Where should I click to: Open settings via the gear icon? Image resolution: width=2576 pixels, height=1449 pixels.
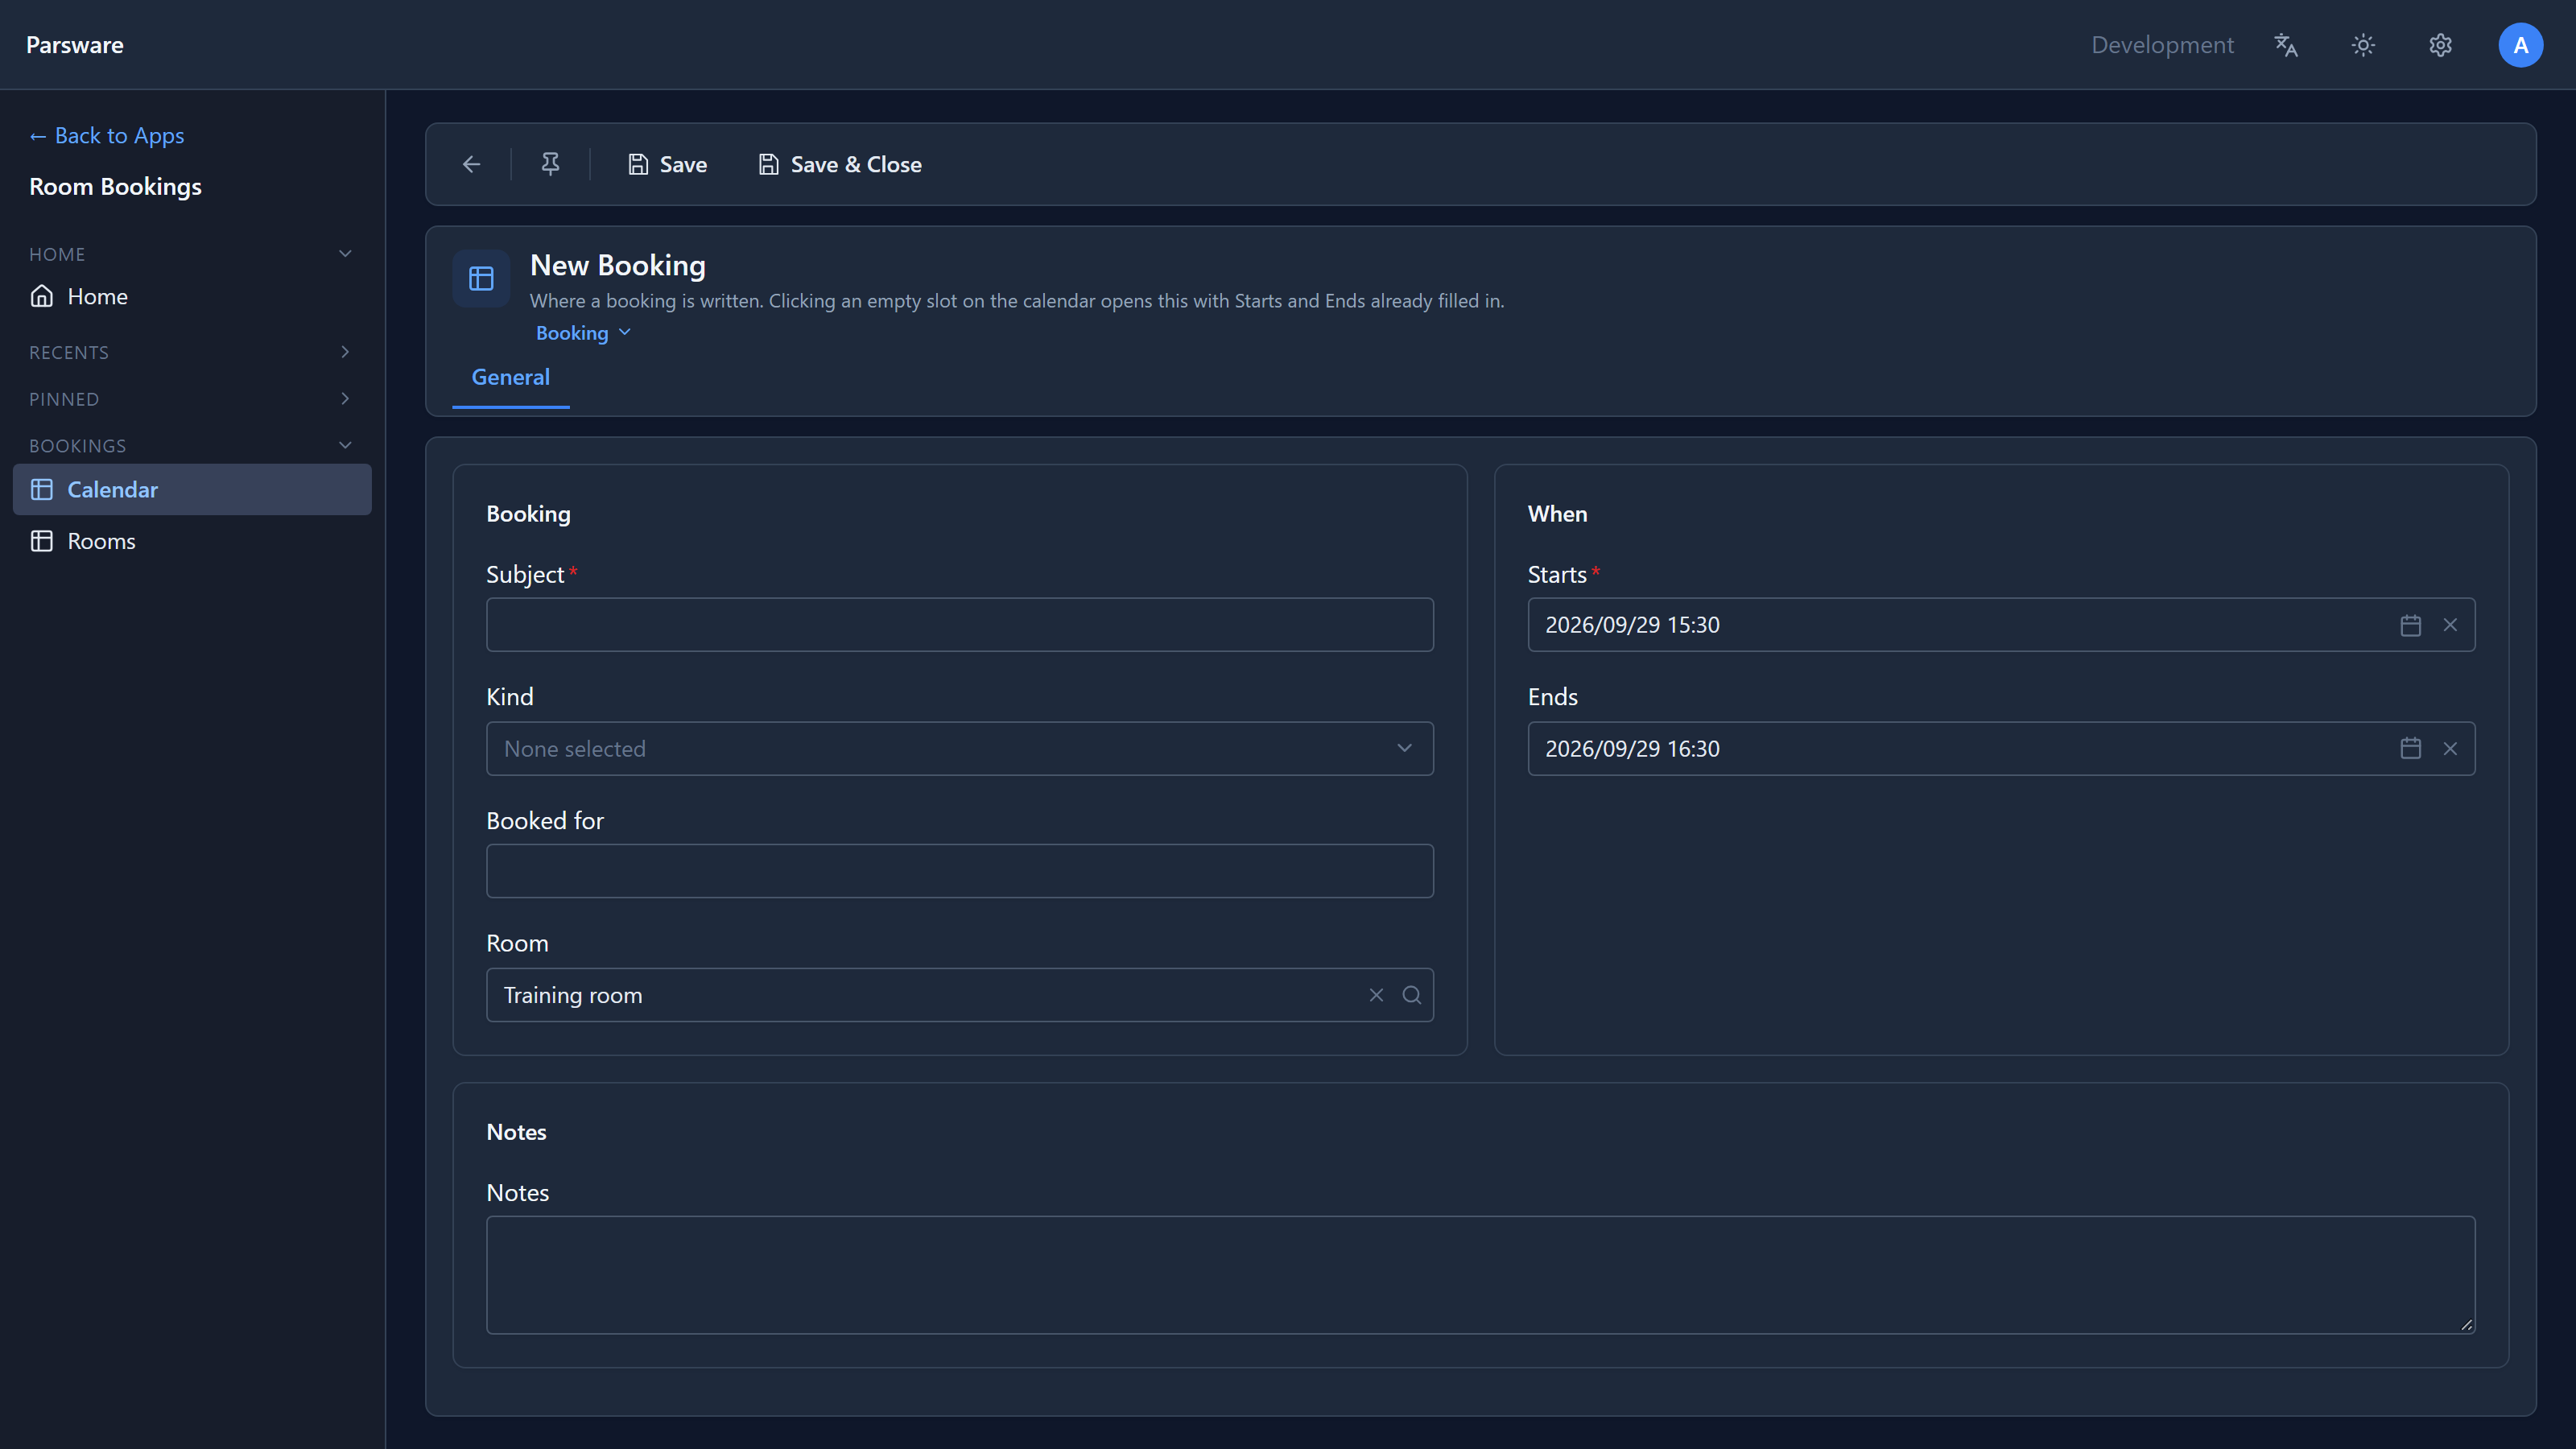[2440, 45]
